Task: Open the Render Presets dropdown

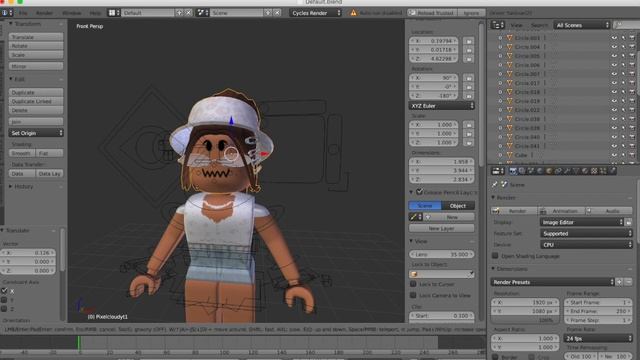Action: [552, 282]
